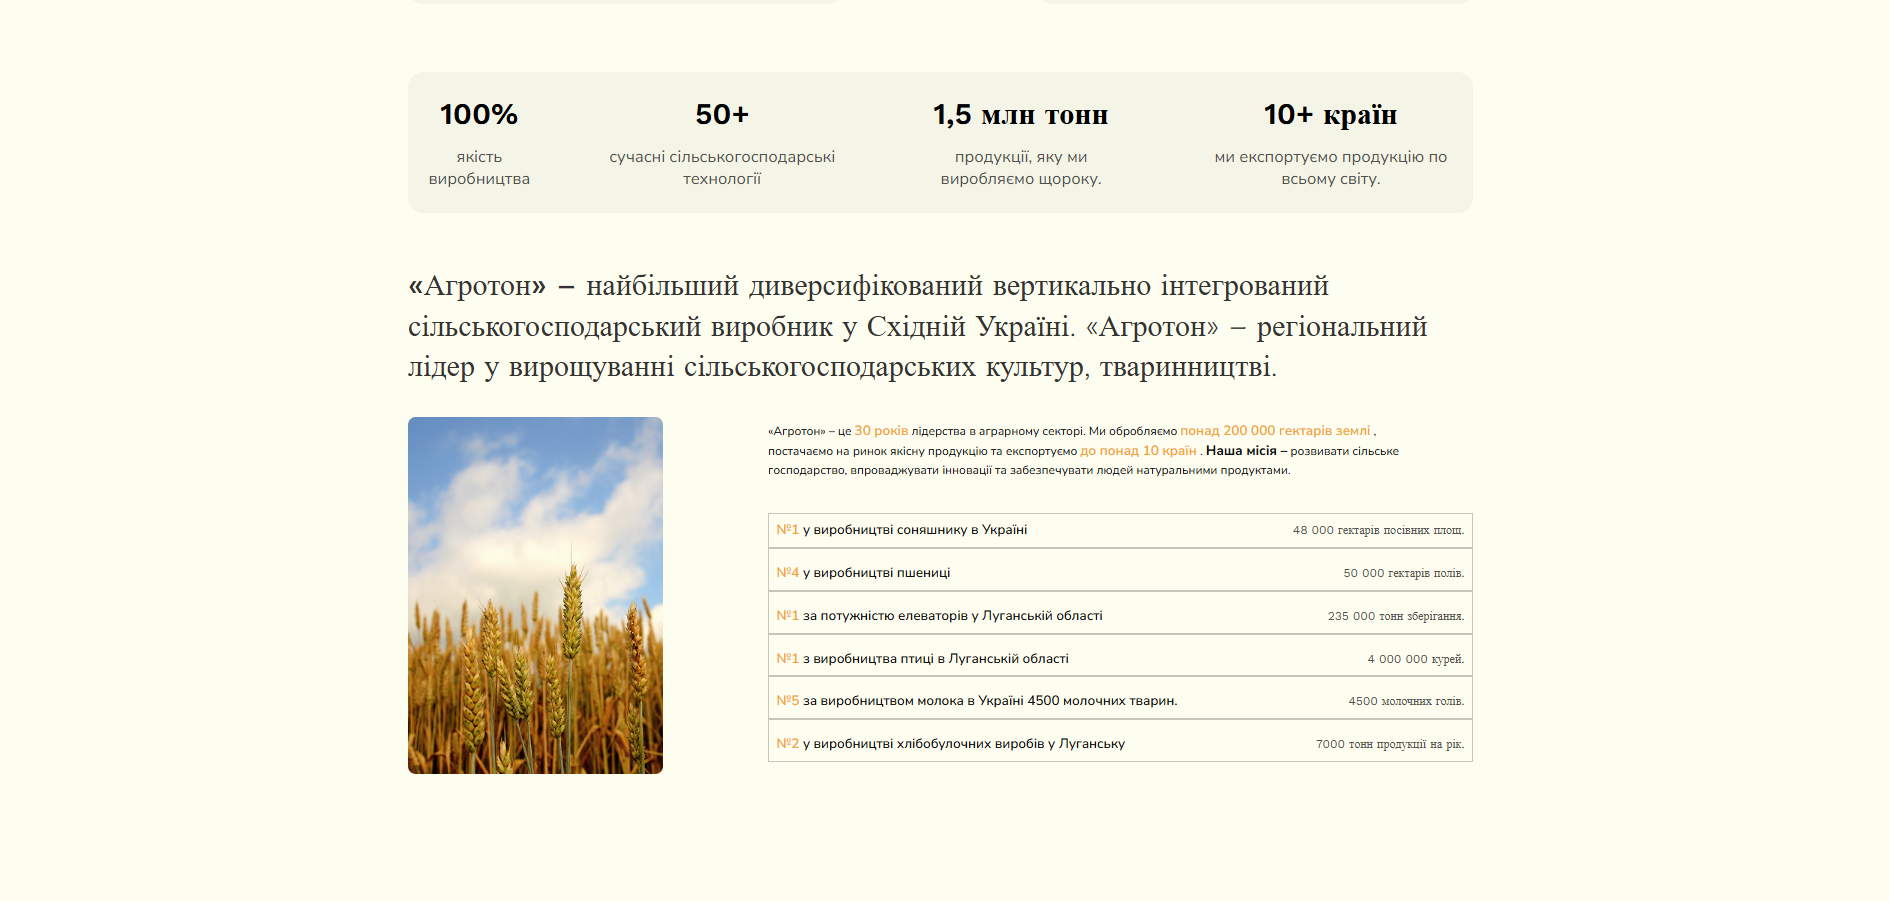Image resolution: width=1889 pixels, height=902 pixels.
Task: Click "4500 молочних голів" value
Action: pyautogui.click(x=1406, y=702)
